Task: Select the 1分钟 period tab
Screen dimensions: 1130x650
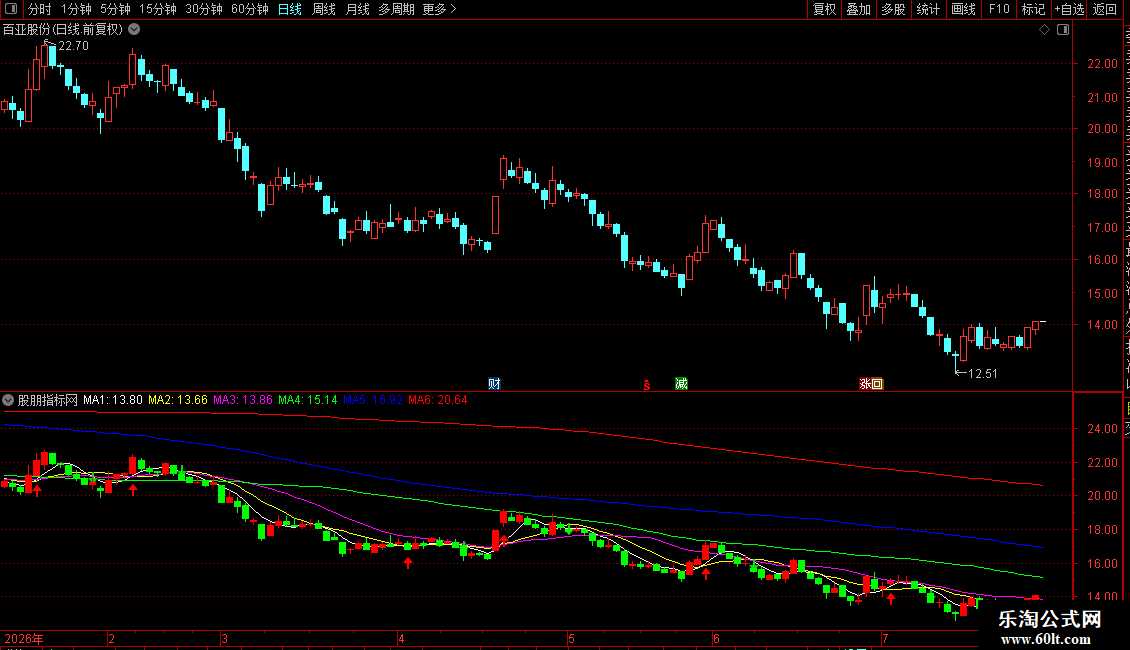Action: 76,9
